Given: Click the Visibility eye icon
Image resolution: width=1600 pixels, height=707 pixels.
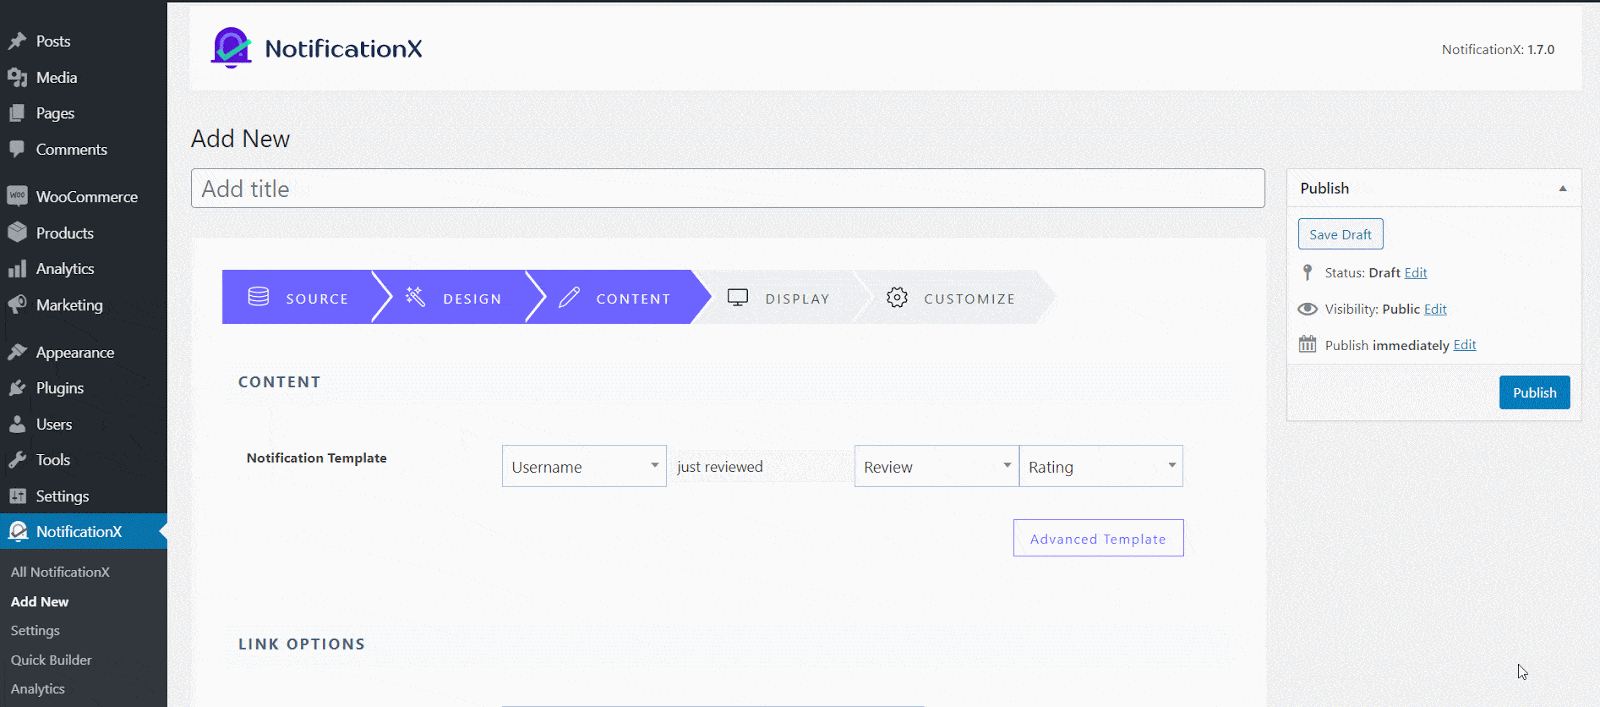Looking at the screenshot, I should click(1307, 309).
